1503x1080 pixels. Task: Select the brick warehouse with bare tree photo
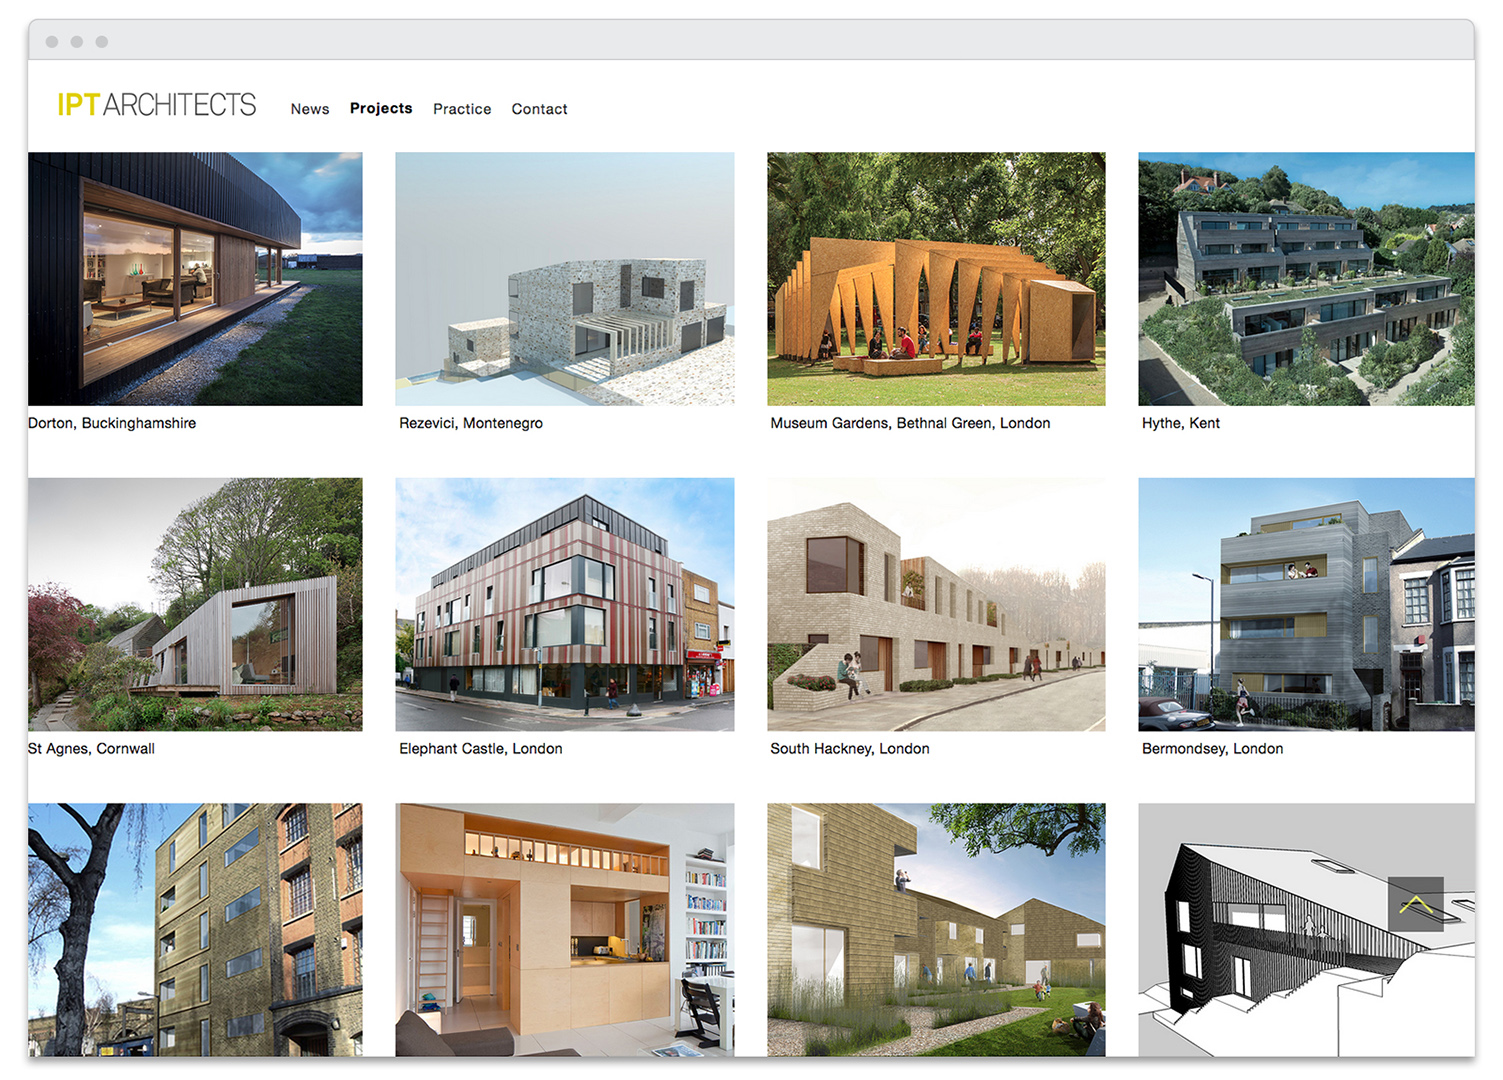[x=195, y=929]
